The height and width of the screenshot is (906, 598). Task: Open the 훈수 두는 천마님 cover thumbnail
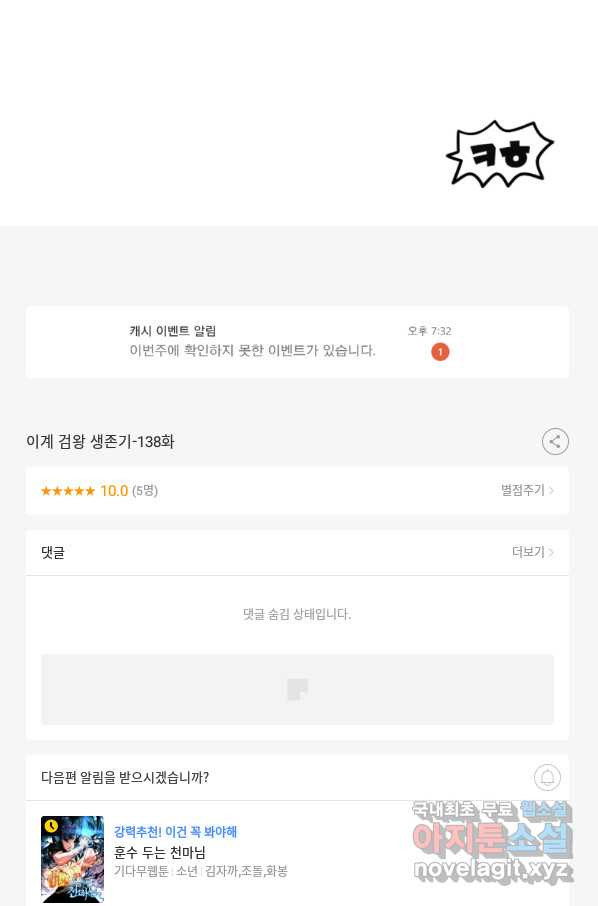click(72, 859)
